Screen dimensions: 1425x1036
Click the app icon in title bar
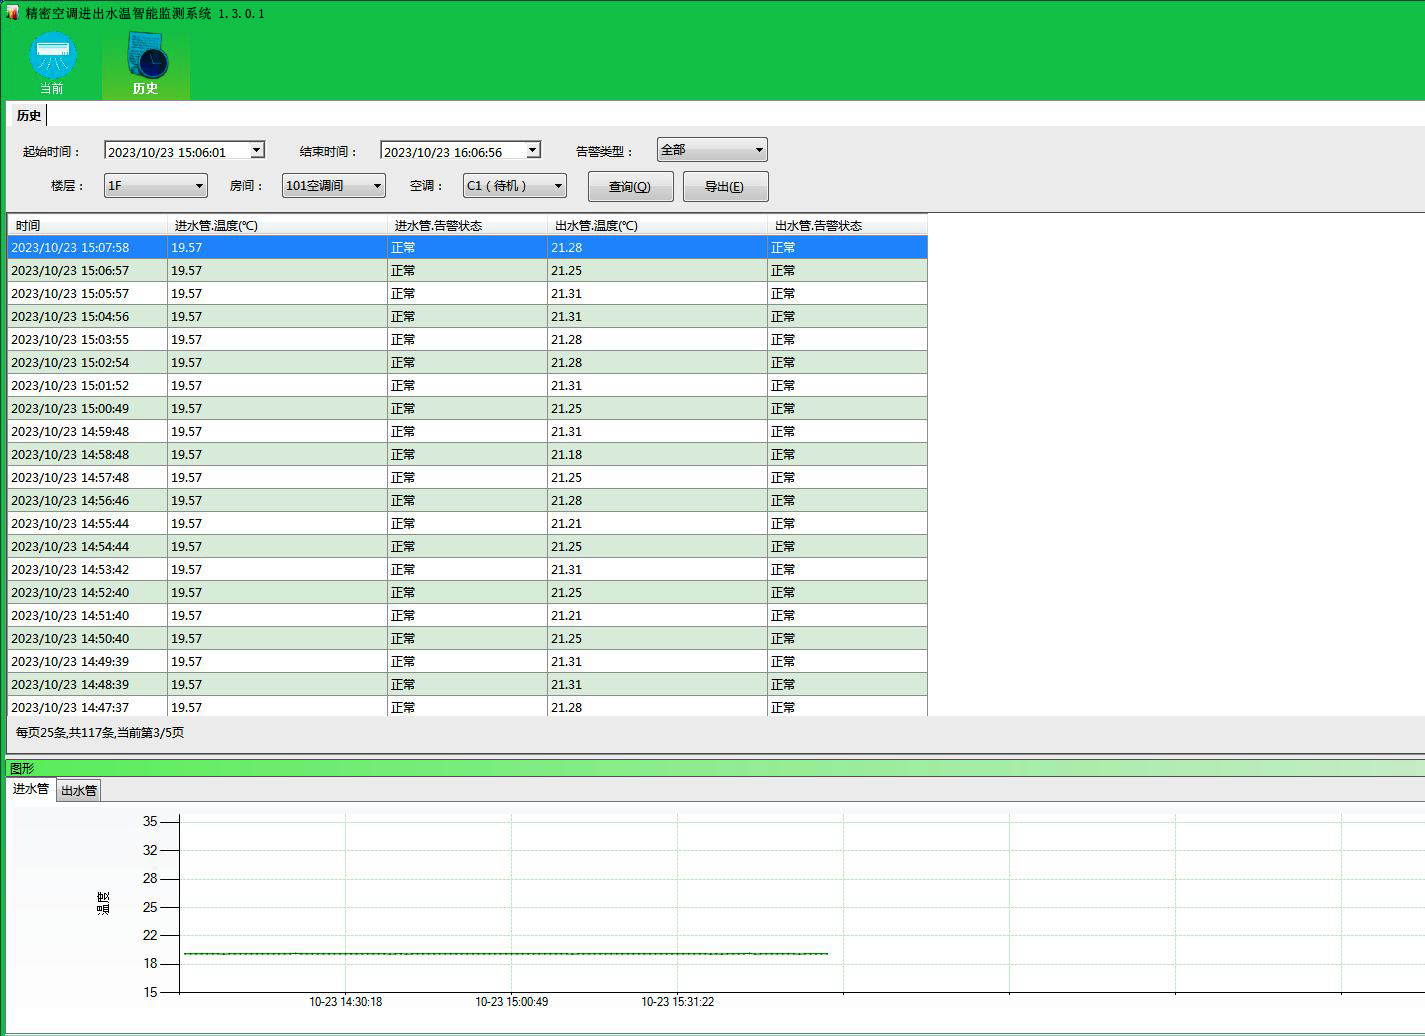click(12, 13)
